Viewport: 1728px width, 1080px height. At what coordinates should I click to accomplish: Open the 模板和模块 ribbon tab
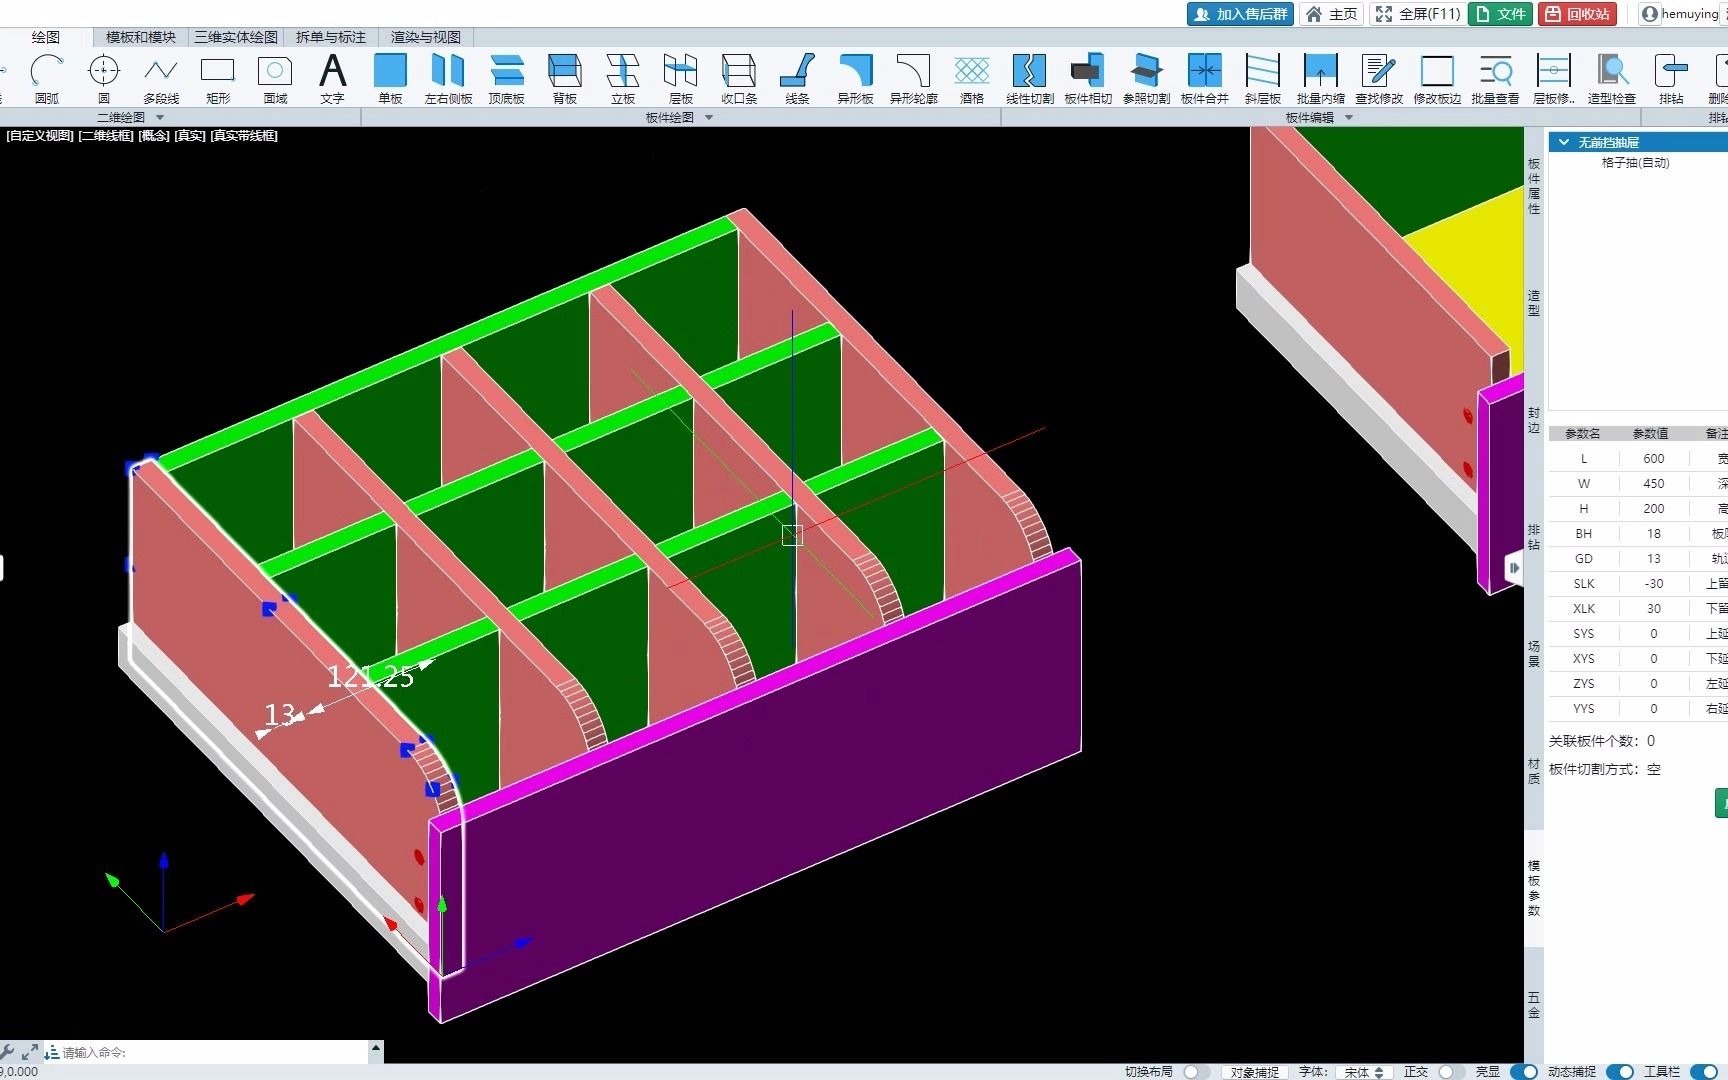[141, 37]
